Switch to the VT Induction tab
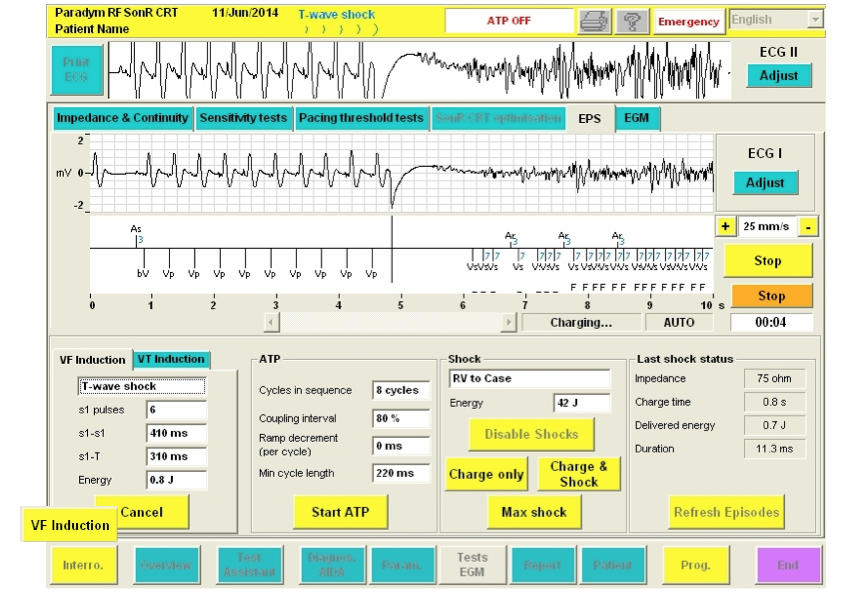This screenshot has height=602, width=843. pyautogui.click(x=169, y=360)
